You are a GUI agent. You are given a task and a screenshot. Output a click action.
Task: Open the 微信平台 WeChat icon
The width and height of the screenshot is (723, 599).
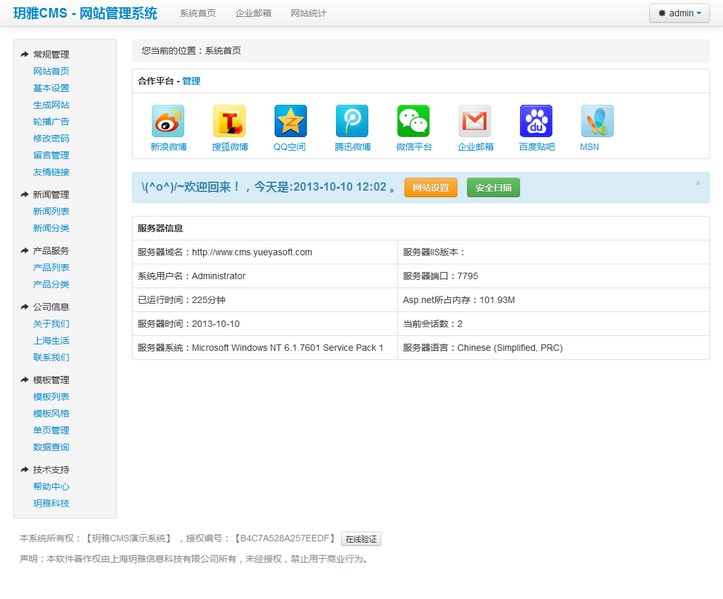pyautogui.click(x=413, y=121)
